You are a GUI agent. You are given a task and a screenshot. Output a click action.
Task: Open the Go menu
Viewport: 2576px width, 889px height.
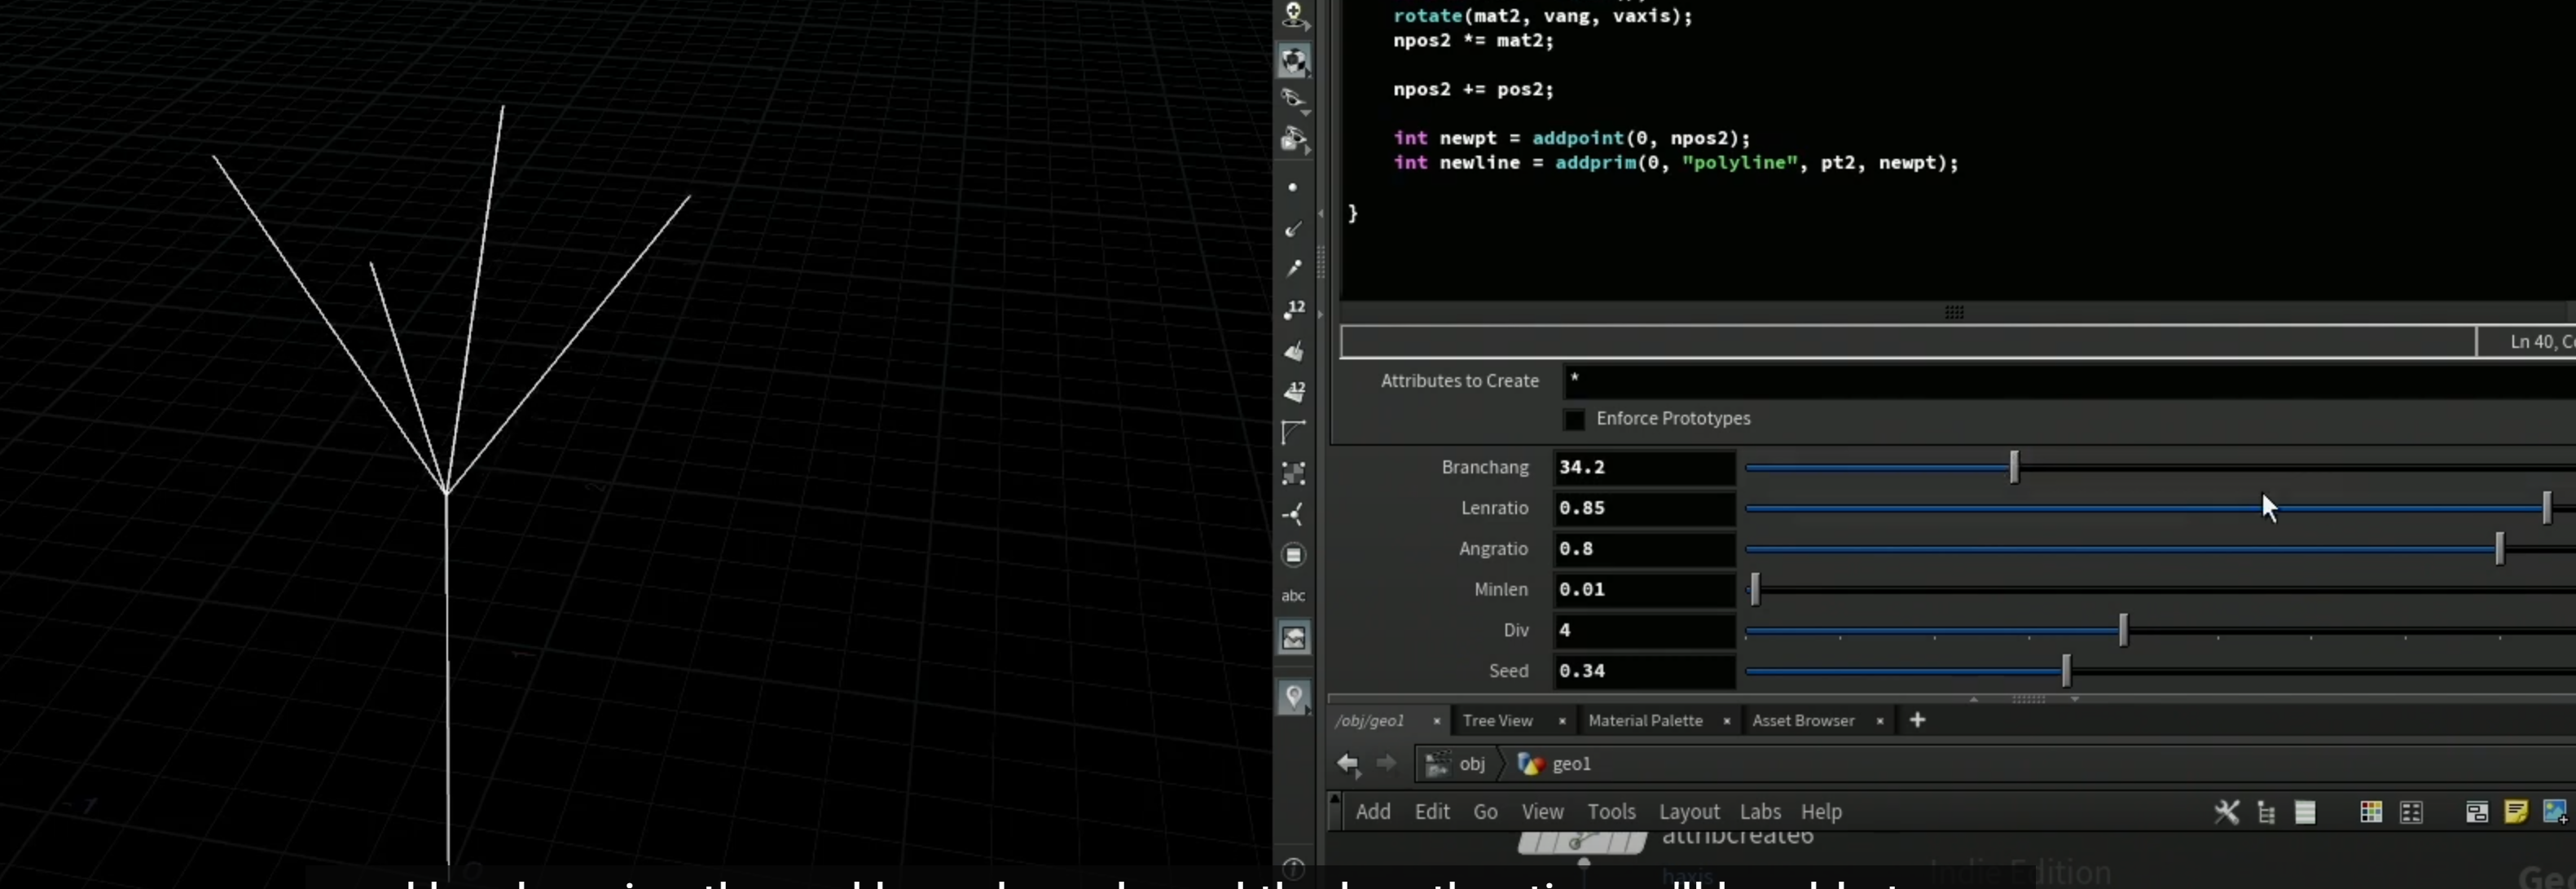pyautogui.click(x=1485, y=812)
